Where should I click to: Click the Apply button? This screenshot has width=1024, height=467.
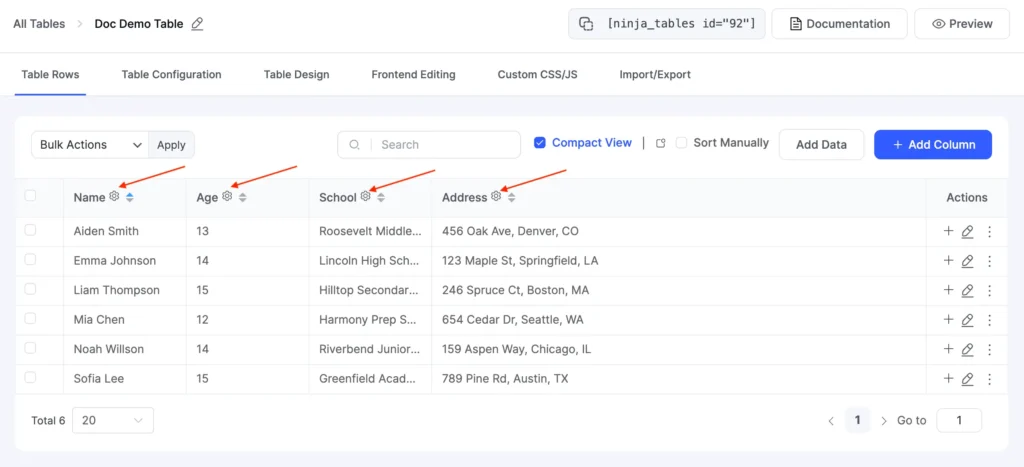coord(171,145)
